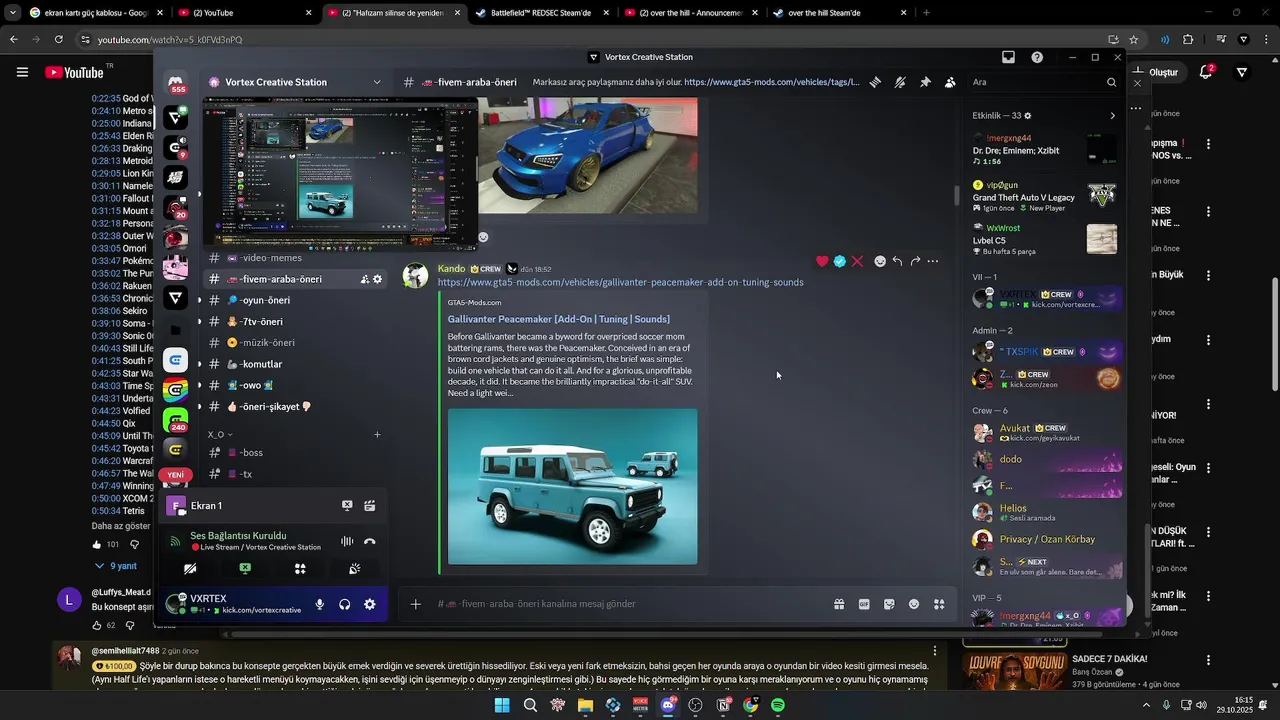This screenshot has height=720, width=1280.
Task: Open Discord help question mark icon
Action: click(1037, 57)
